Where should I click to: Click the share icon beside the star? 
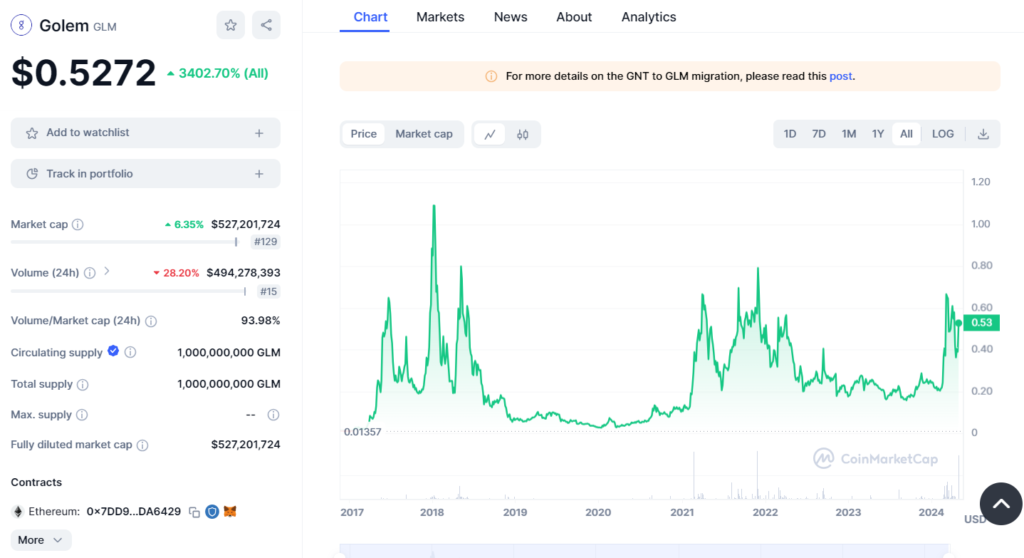(266, 25)
